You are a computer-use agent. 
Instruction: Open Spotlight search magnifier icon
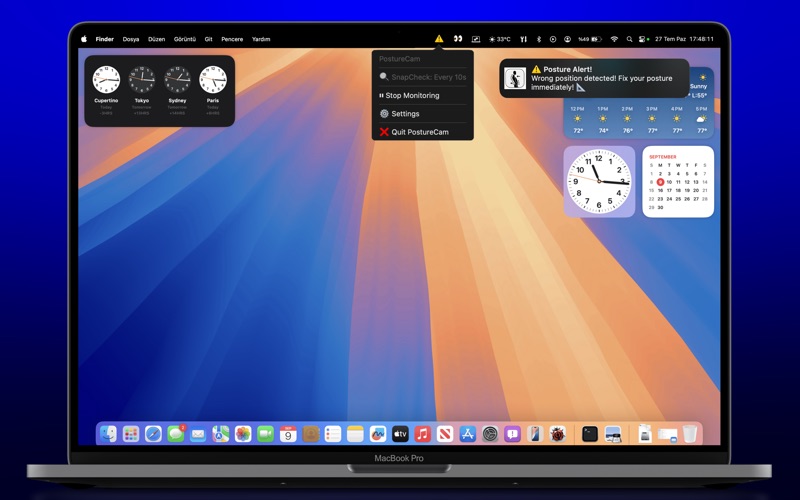(629, 39)
